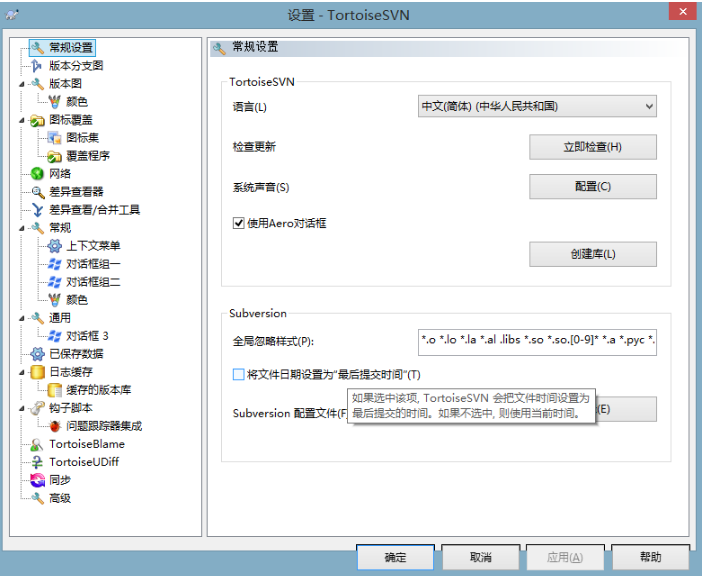Click the color brush icon under 常规
This screenshot has height=576, width=708.
click(x=55, y=300)
